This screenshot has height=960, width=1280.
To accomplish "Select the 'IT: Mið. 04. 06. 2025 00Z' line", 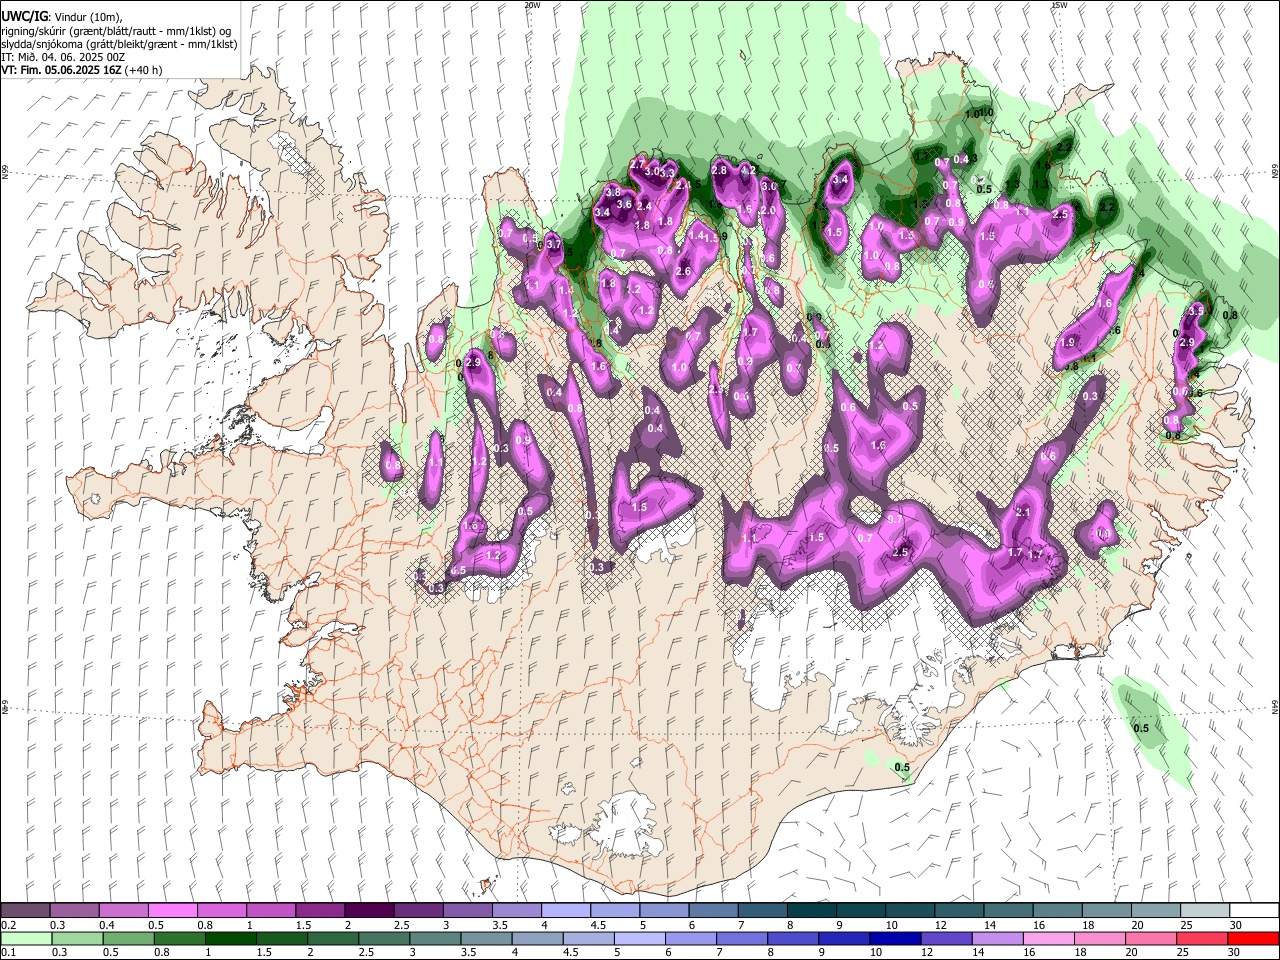I will click(63, 57).
